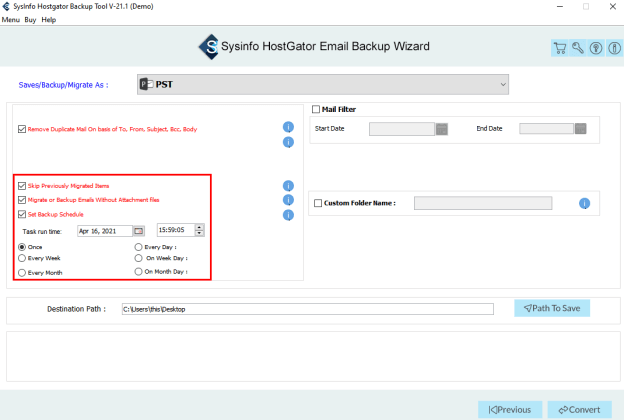Viewport: 624px width, 420px height.
Task: Click the End Date input field
Action: [x=546, y=129]
